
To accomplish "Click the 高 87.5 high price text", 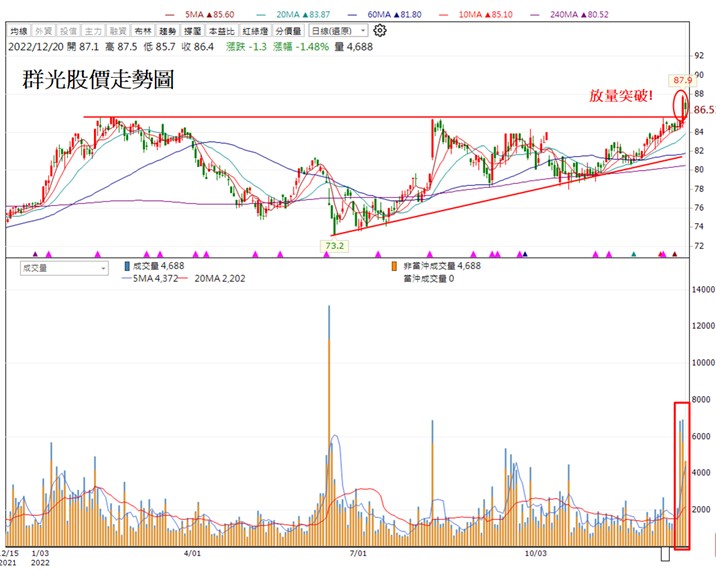I will [121, 47].
